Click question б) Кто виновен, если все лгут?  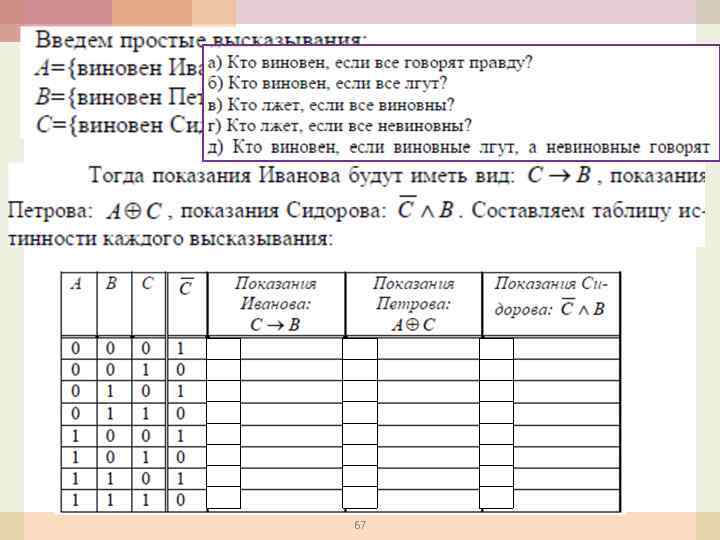pos(327,83)
